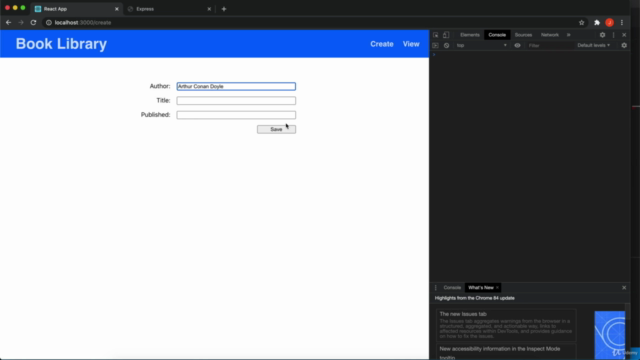Click the Book Library heading

tap(61, 44)
